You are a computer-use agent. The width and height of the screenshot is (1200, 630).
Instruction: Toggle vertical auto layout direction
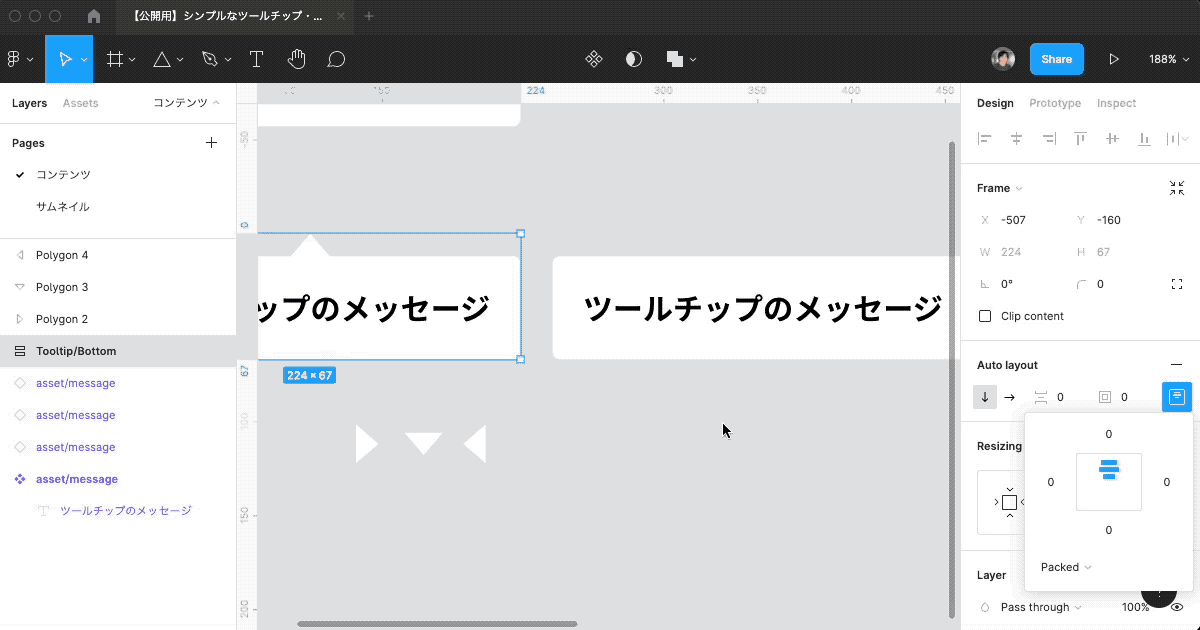point(984,397)
